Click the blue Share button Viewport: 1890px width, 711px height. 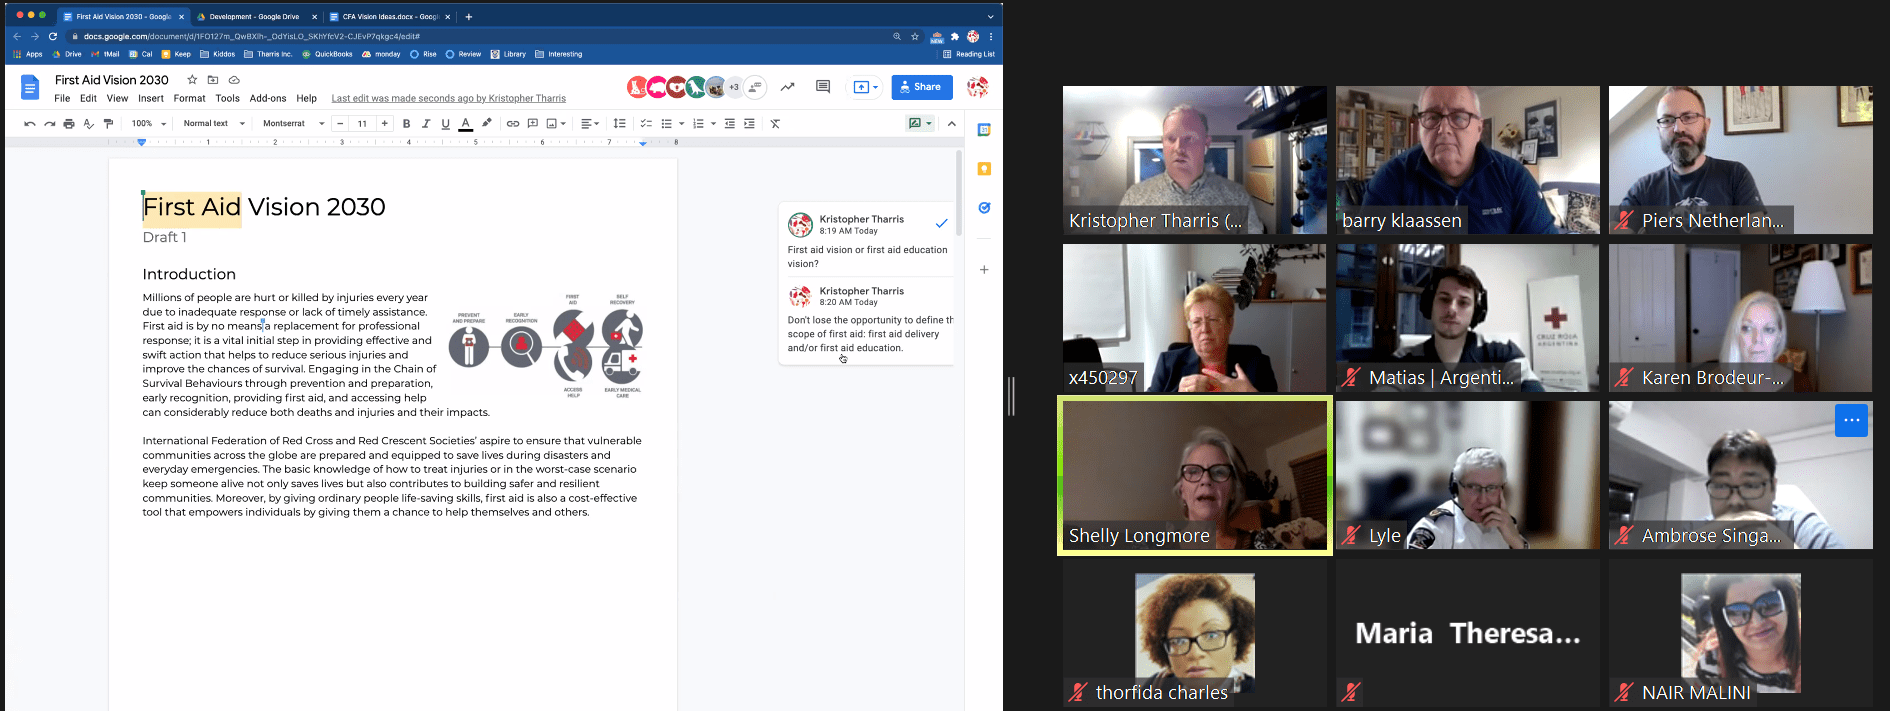922,87
